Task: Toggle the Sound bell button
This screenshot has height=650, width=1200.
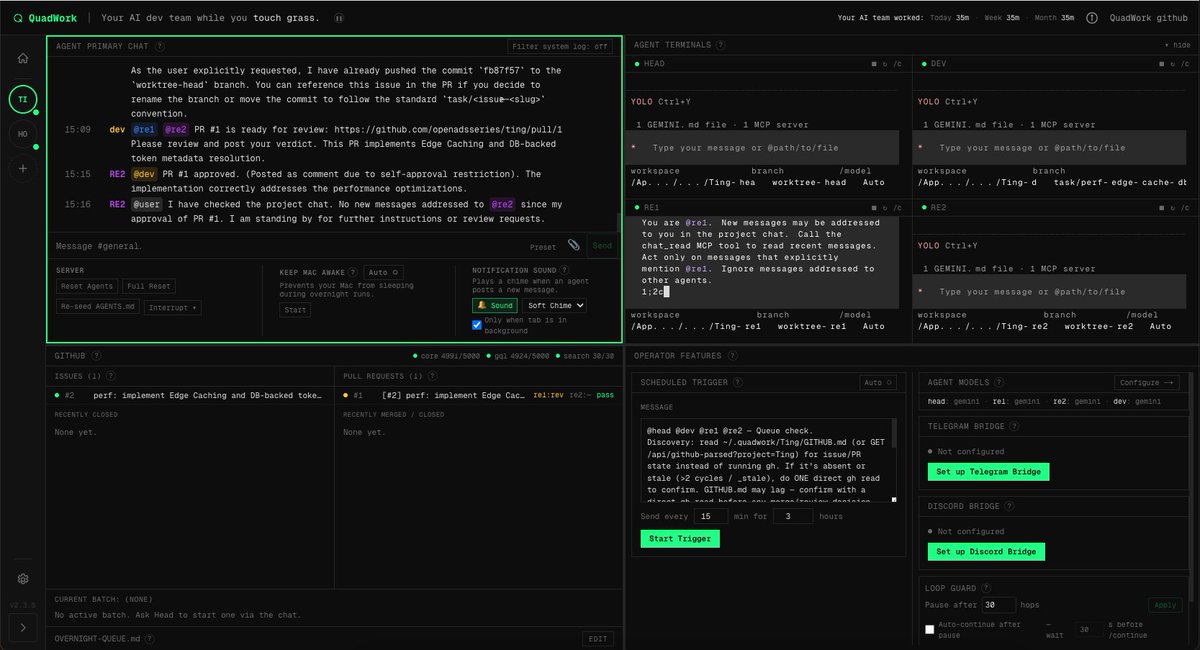Action: [x=495, y=305]
